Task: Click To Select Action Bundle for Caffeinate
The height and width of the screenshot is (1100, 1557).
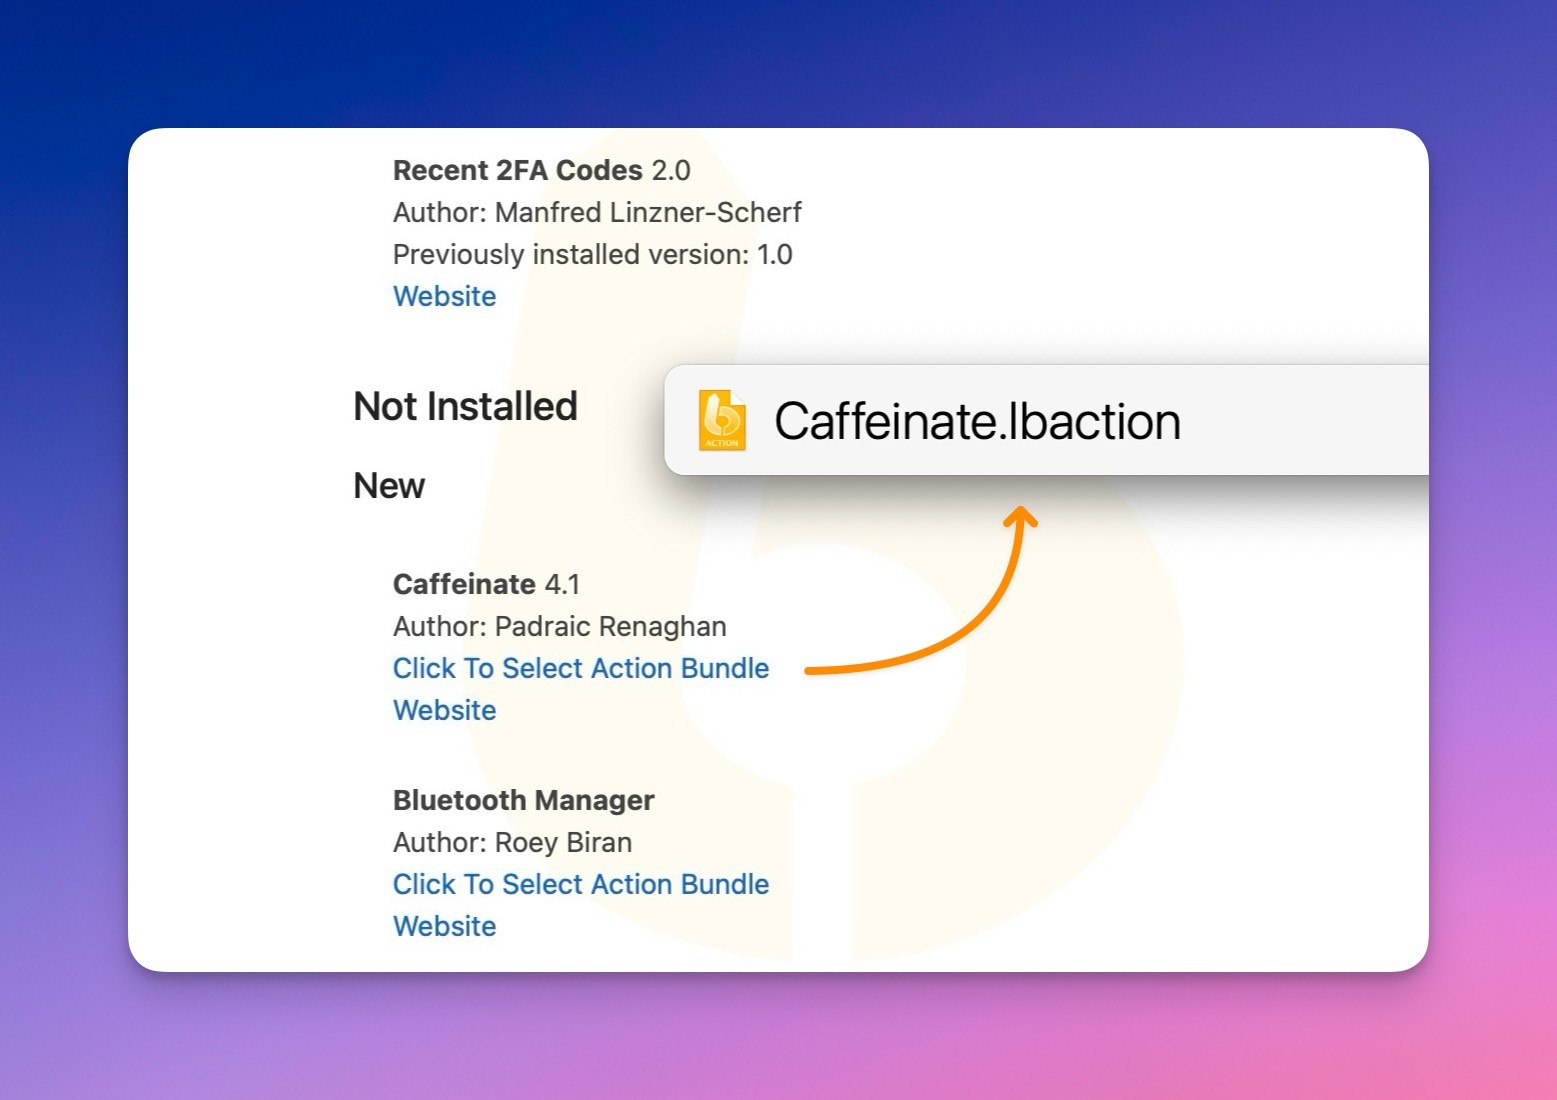Action: [580, 668]
